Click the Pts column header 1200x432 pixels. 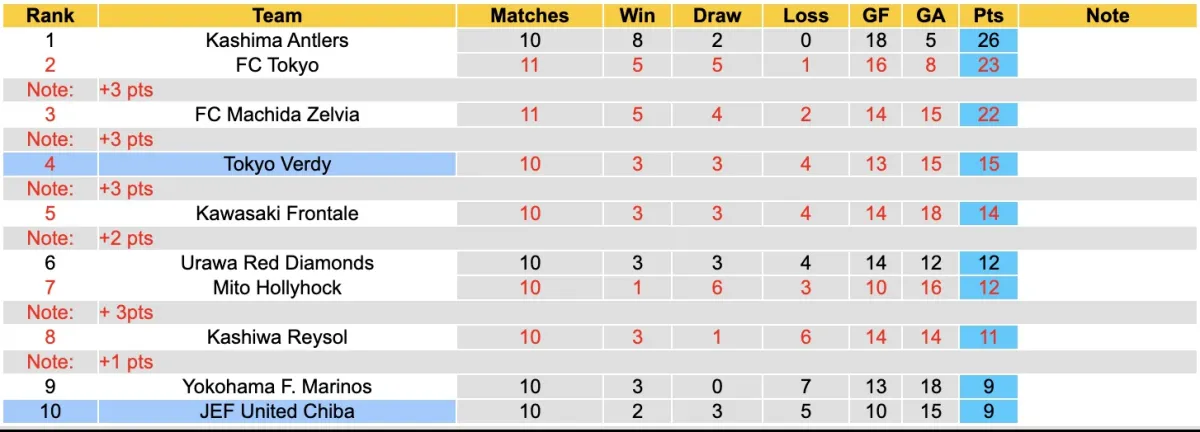point(988,16)
